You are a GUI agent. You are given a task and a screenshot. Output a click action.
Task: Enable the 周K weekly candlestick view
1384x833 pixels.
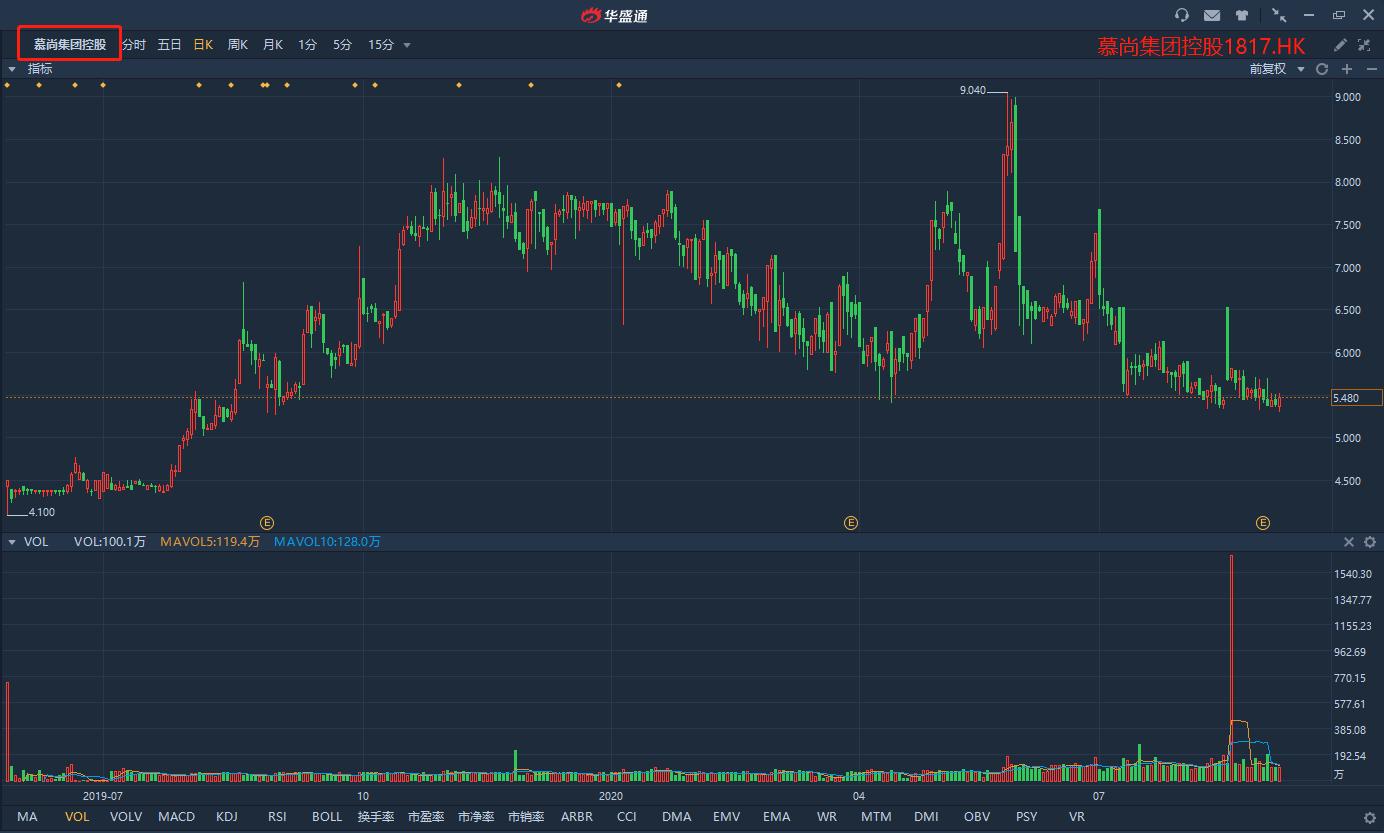[x=237, y=44]
